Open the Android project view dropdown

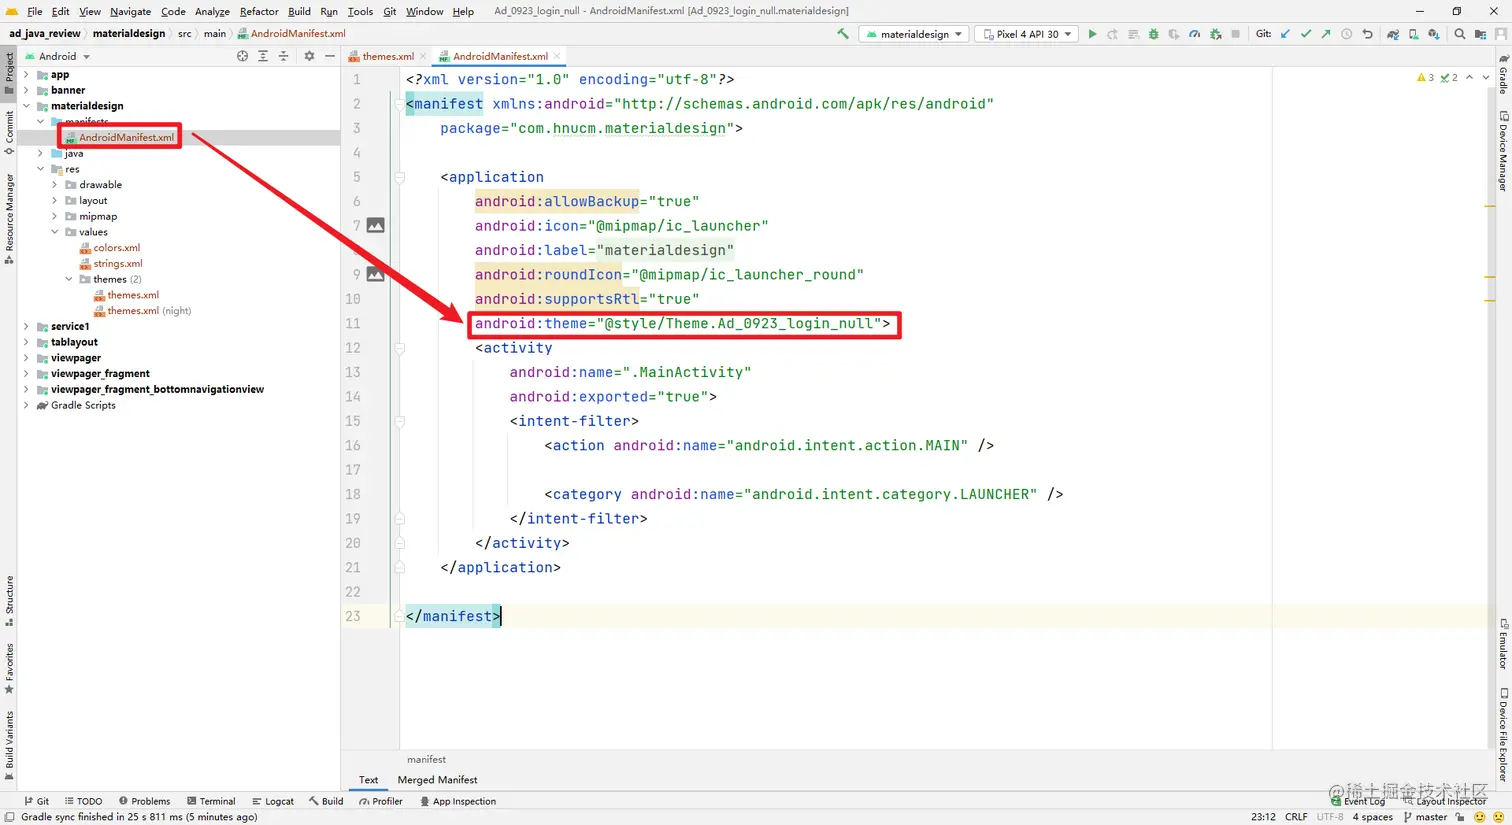click(x=58, y=56)
